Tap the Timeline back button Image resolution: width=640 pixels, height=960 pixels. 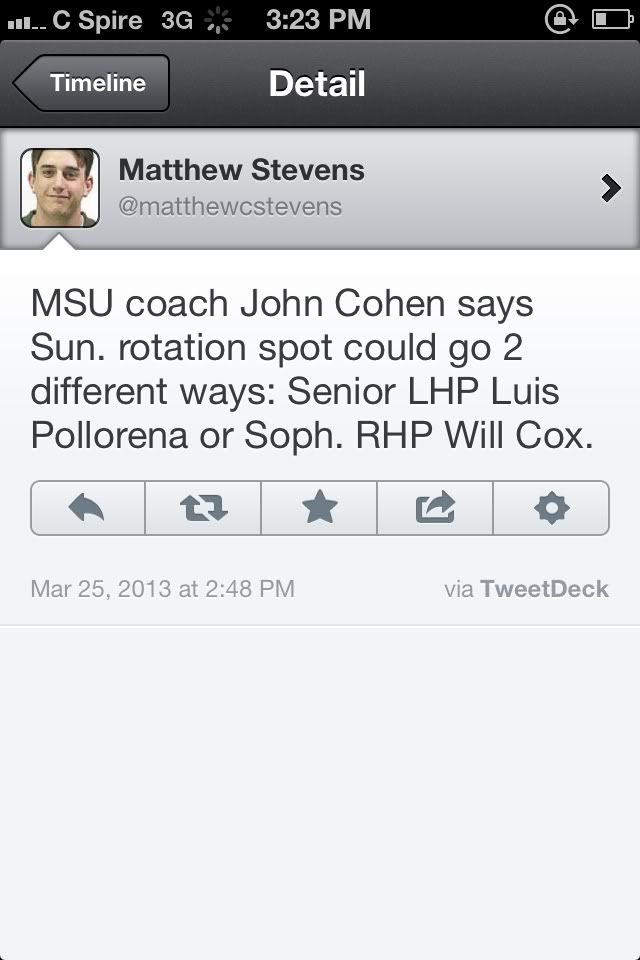(x=92, y=83)
